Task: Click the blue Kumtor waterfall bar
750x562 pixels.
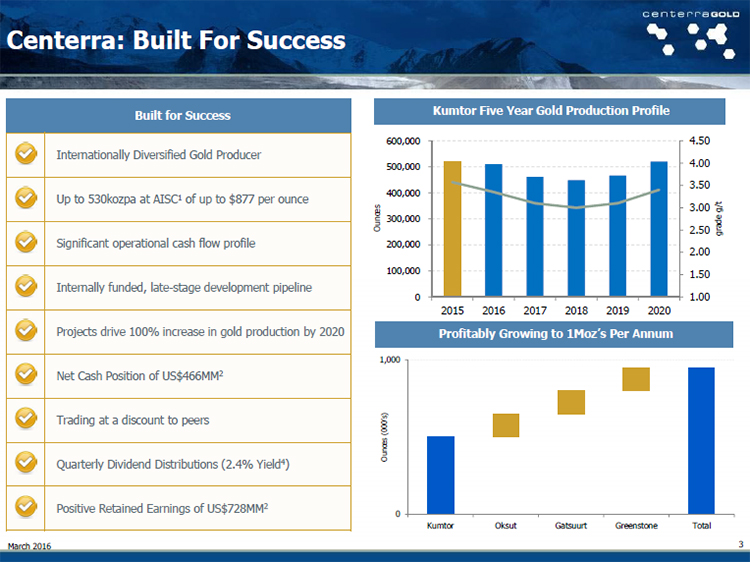Action: coord(441,475)
